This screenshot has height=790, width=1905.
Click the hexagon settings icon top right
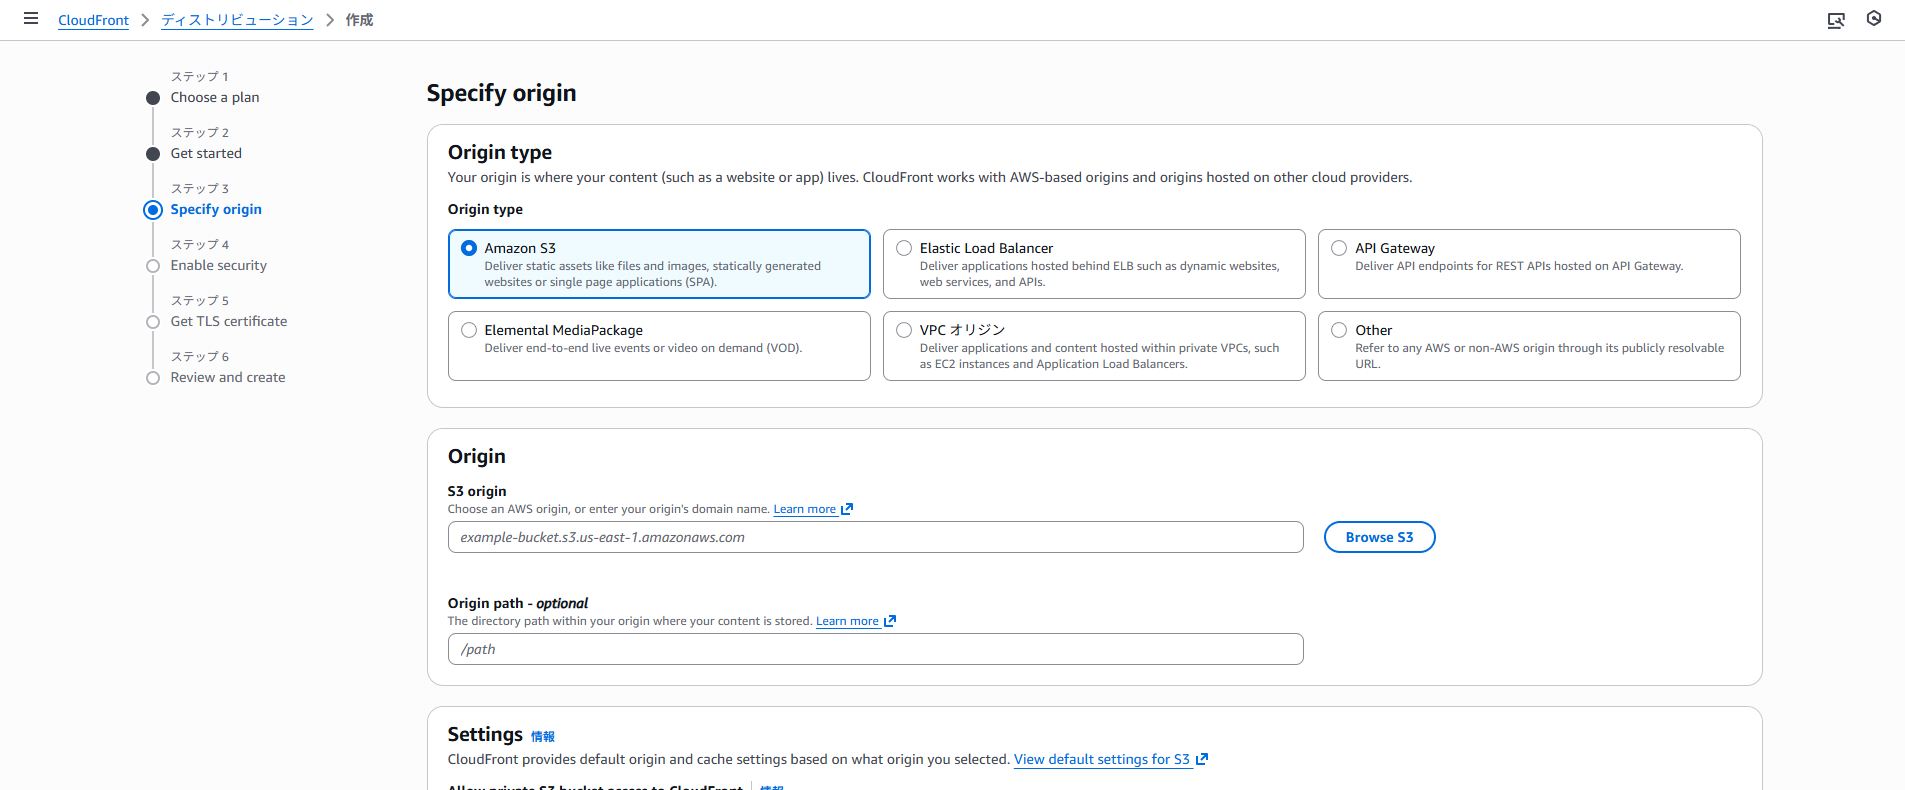(x=1873, y=19)
